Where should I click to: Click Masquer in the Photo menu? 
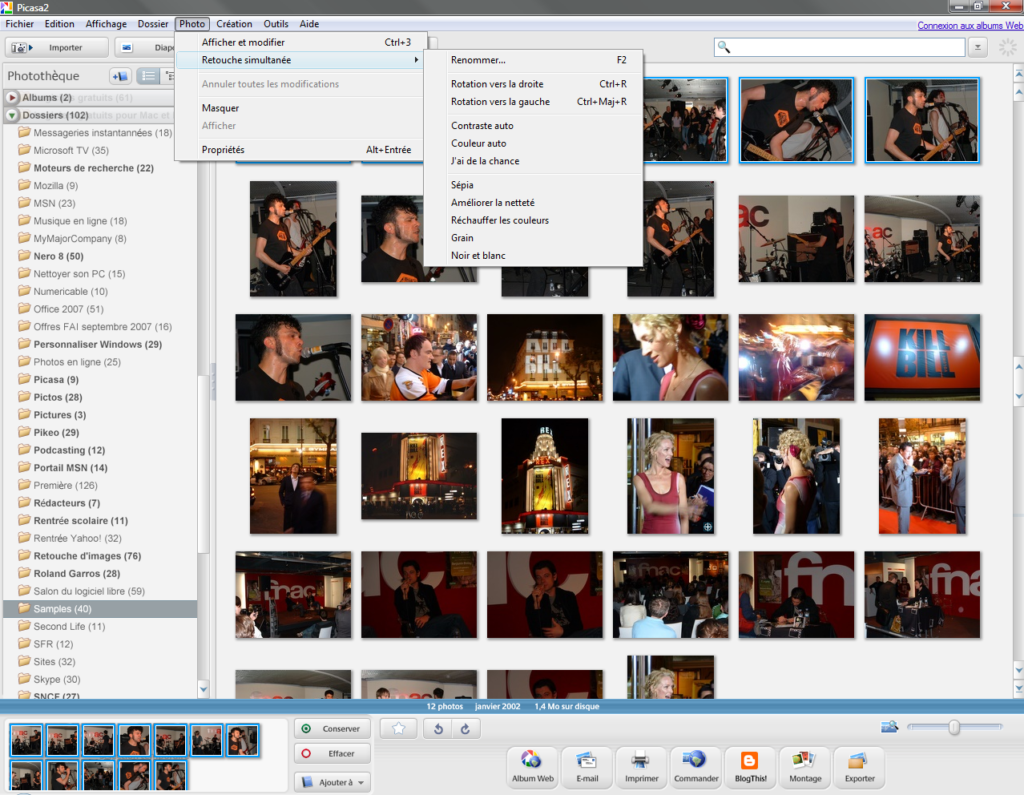tap(300, 108)
